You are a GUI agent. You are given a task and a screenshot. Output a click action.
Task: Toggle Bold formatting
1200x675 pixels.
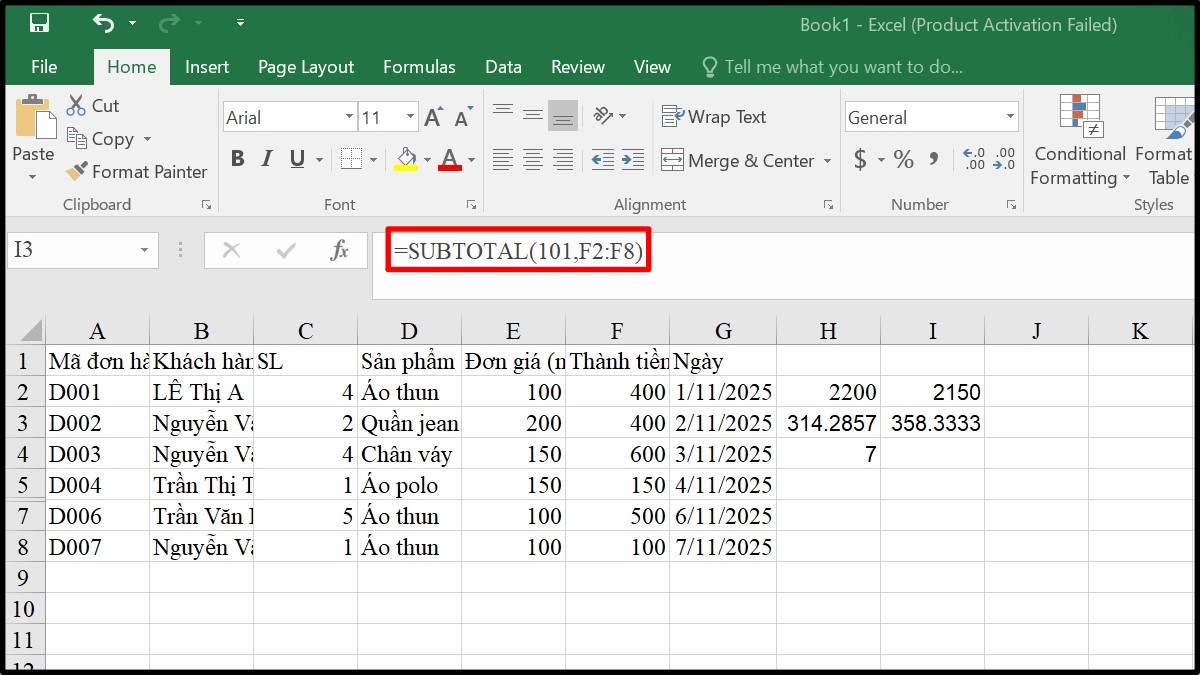[237, 159]
